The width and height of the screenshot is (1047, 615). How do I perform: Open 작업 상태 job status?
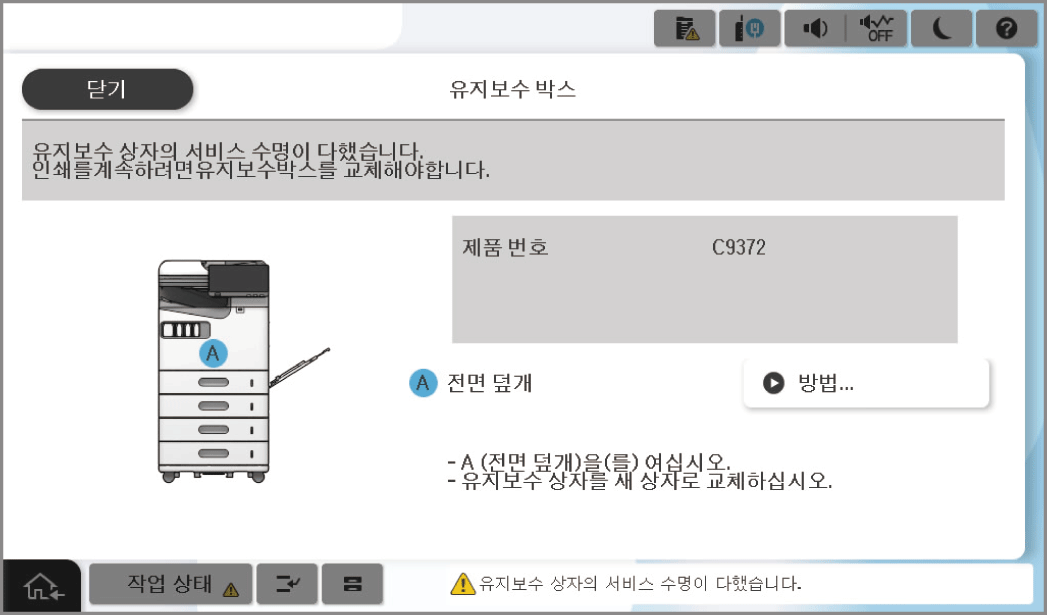pyautogui.click(x=171, y=584)
